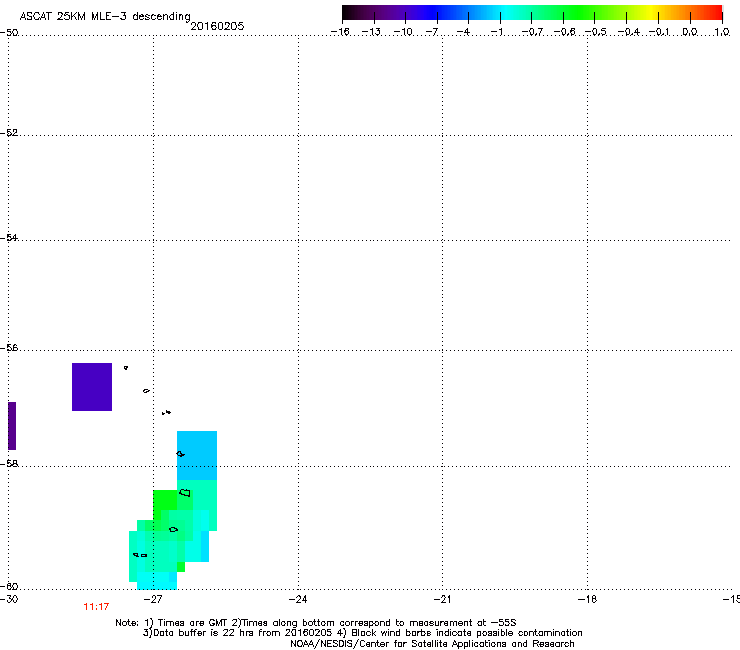
Task: Click the -10 tick label on the colorbar
Action: [403, 32]
